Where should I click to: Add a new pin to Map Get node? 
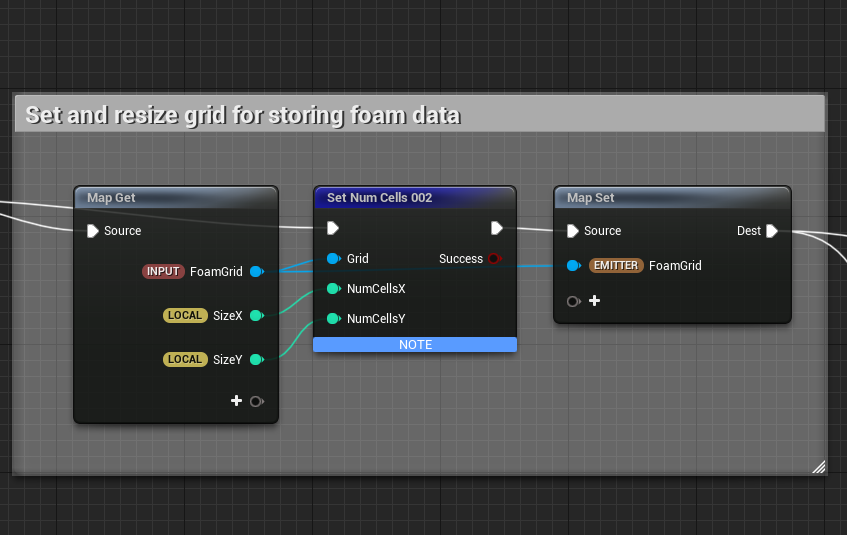tap(237, 401)
